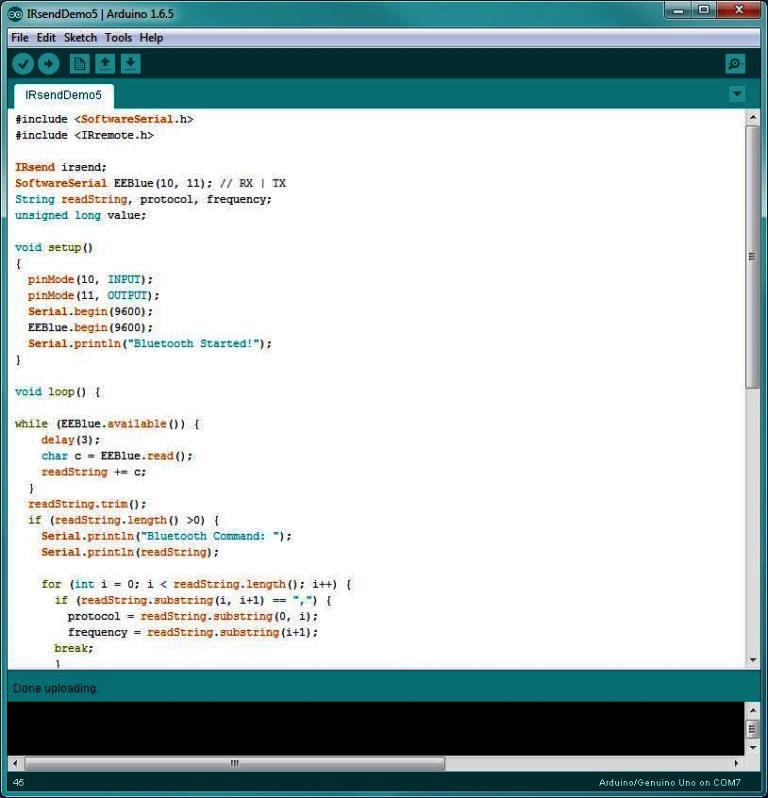
Task: Click 'protocol = readString.substring(0, i);' line
Action: pos(193,616)
